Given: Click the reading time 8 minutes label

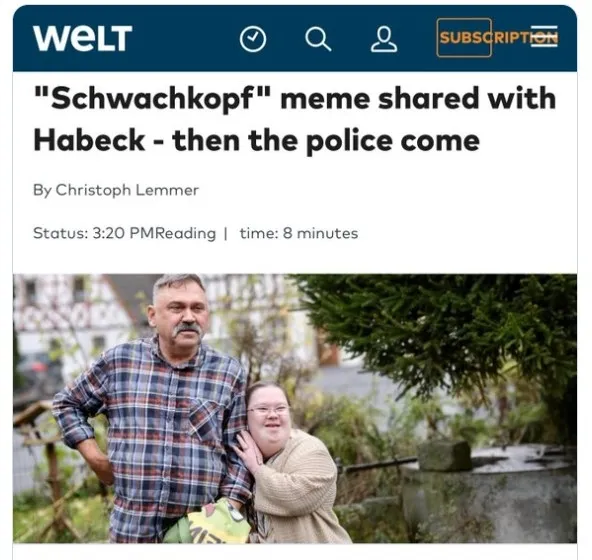Looking at the screenshot, I should [x=299, y=233].
